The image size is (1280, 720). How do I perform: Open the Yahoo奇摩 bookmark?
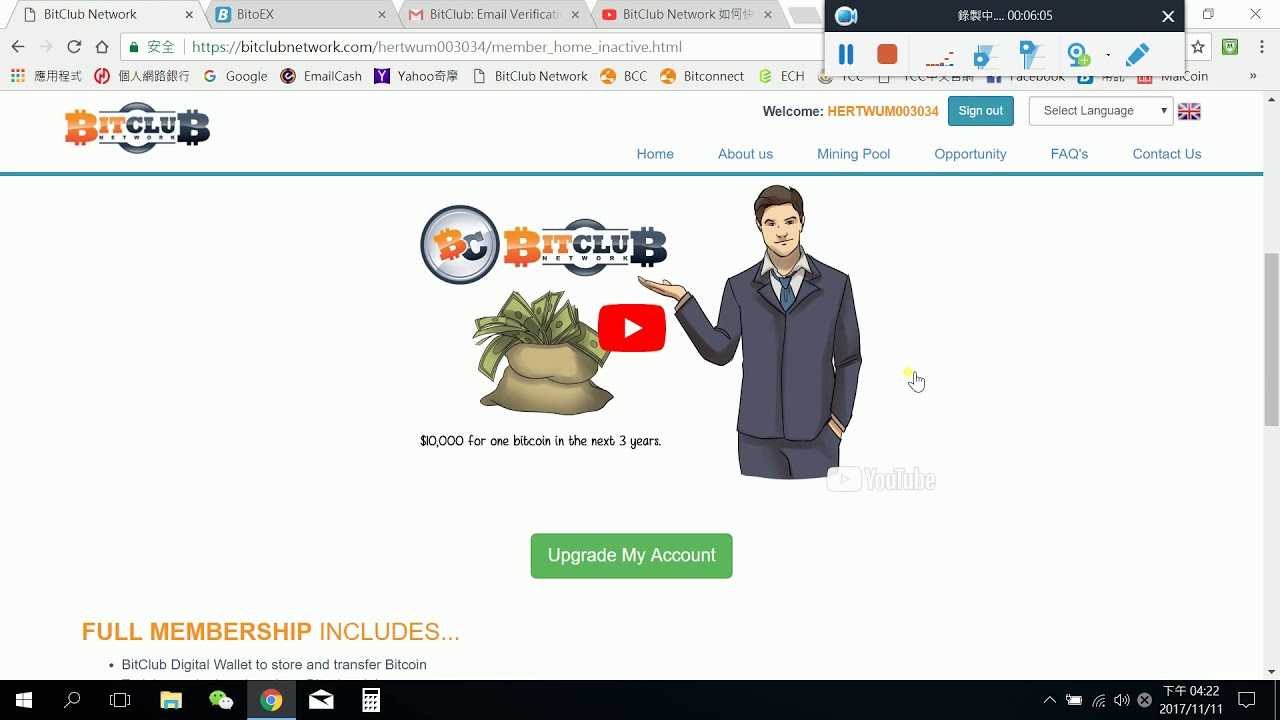[x=416, y=76]
